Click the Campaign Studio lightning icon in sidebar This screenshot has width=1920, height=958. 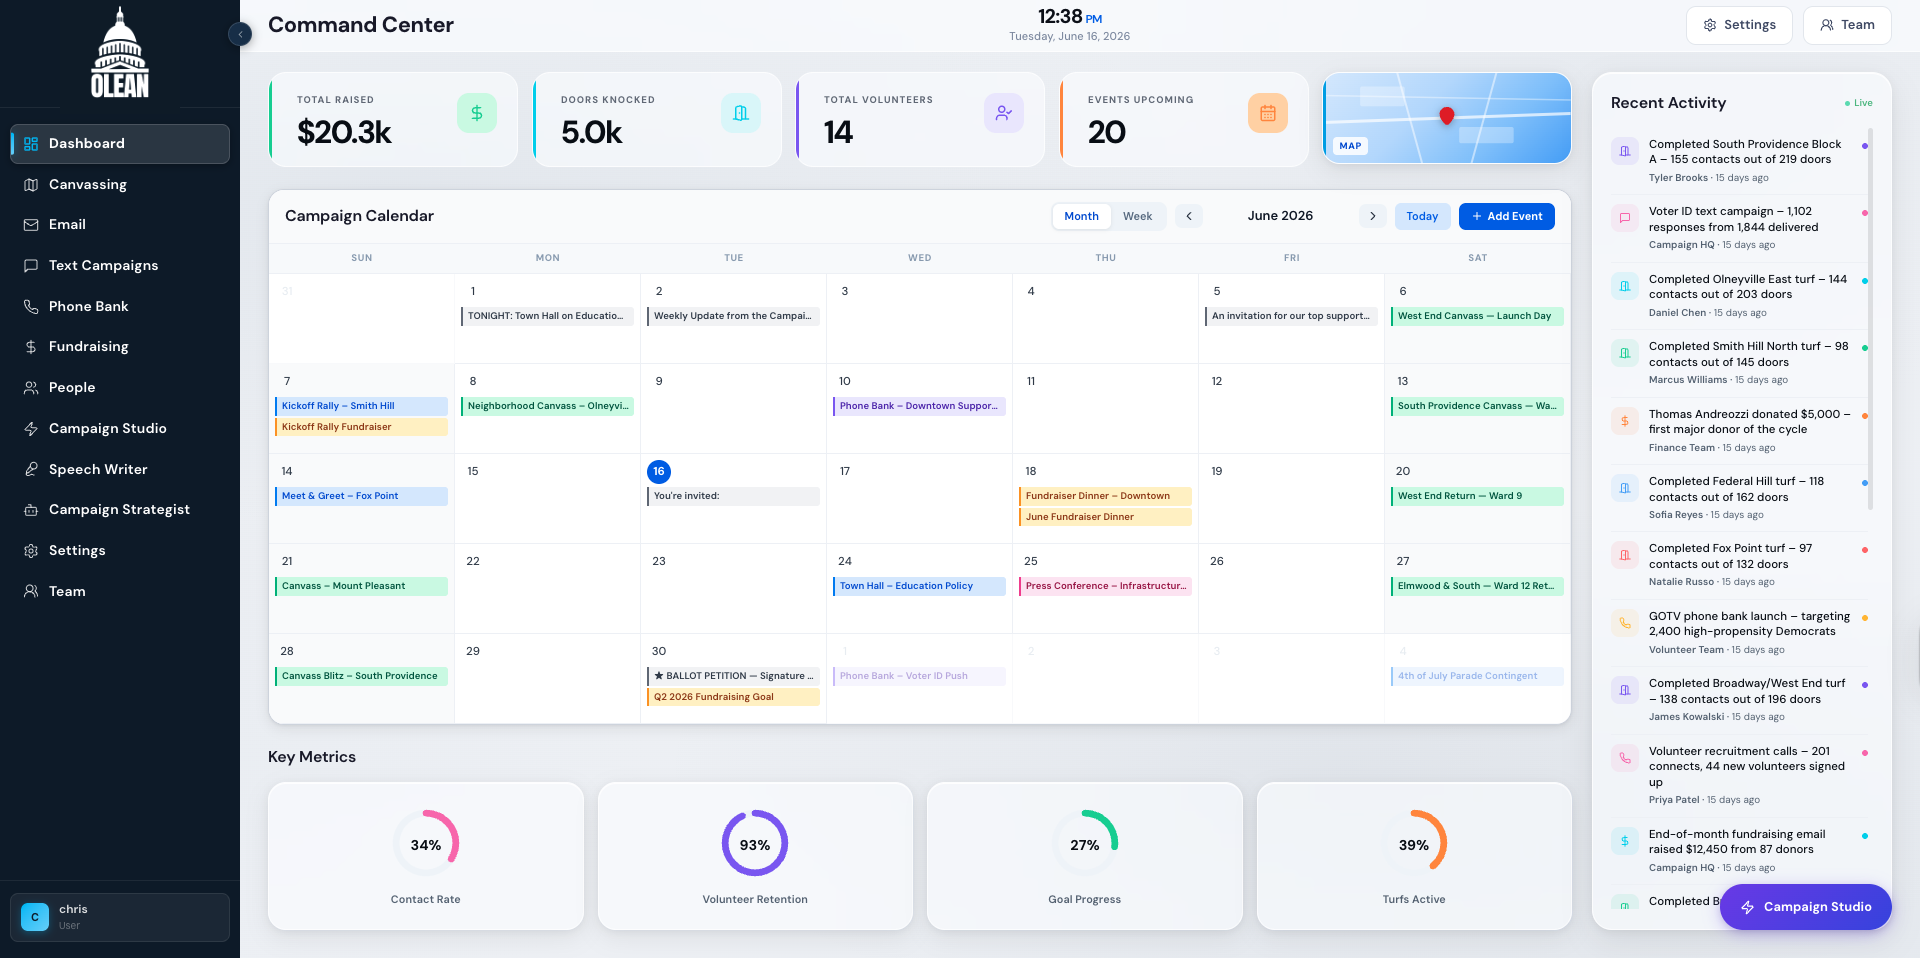click(x=31, y=429)
